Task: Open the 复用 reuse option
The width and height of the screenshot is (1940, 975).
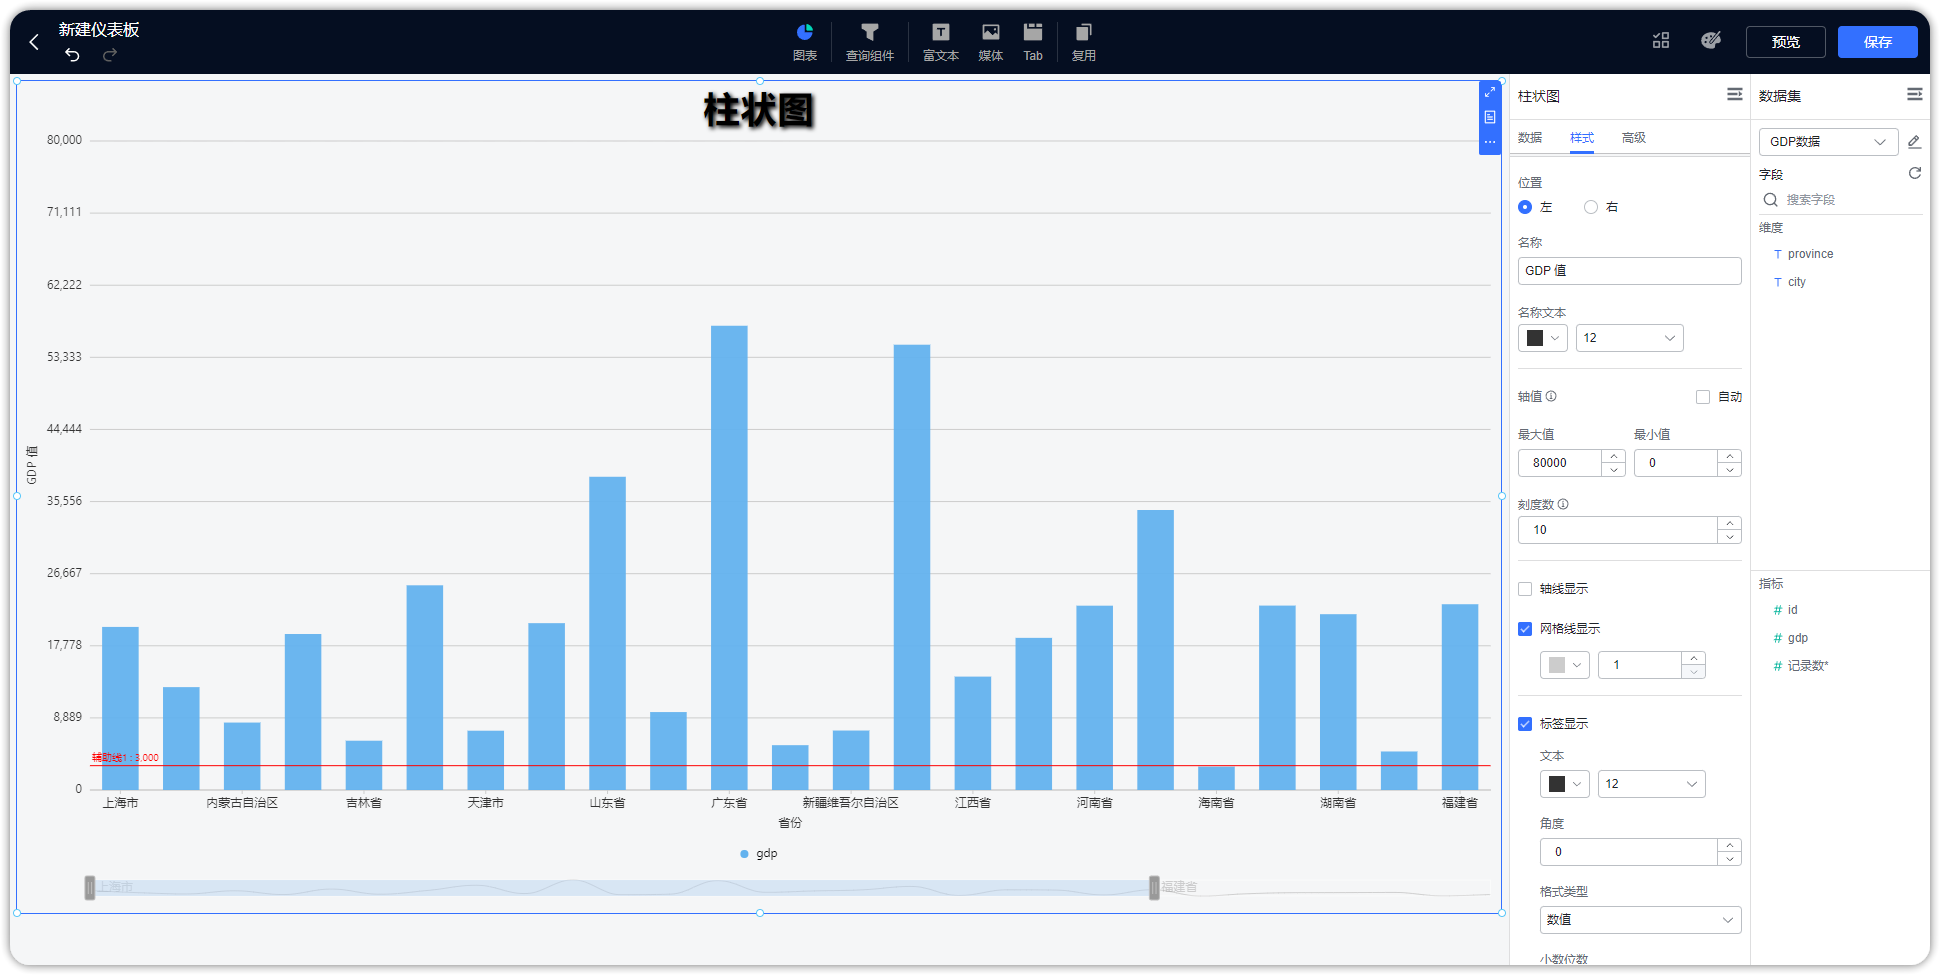Action: [1083, 42]
